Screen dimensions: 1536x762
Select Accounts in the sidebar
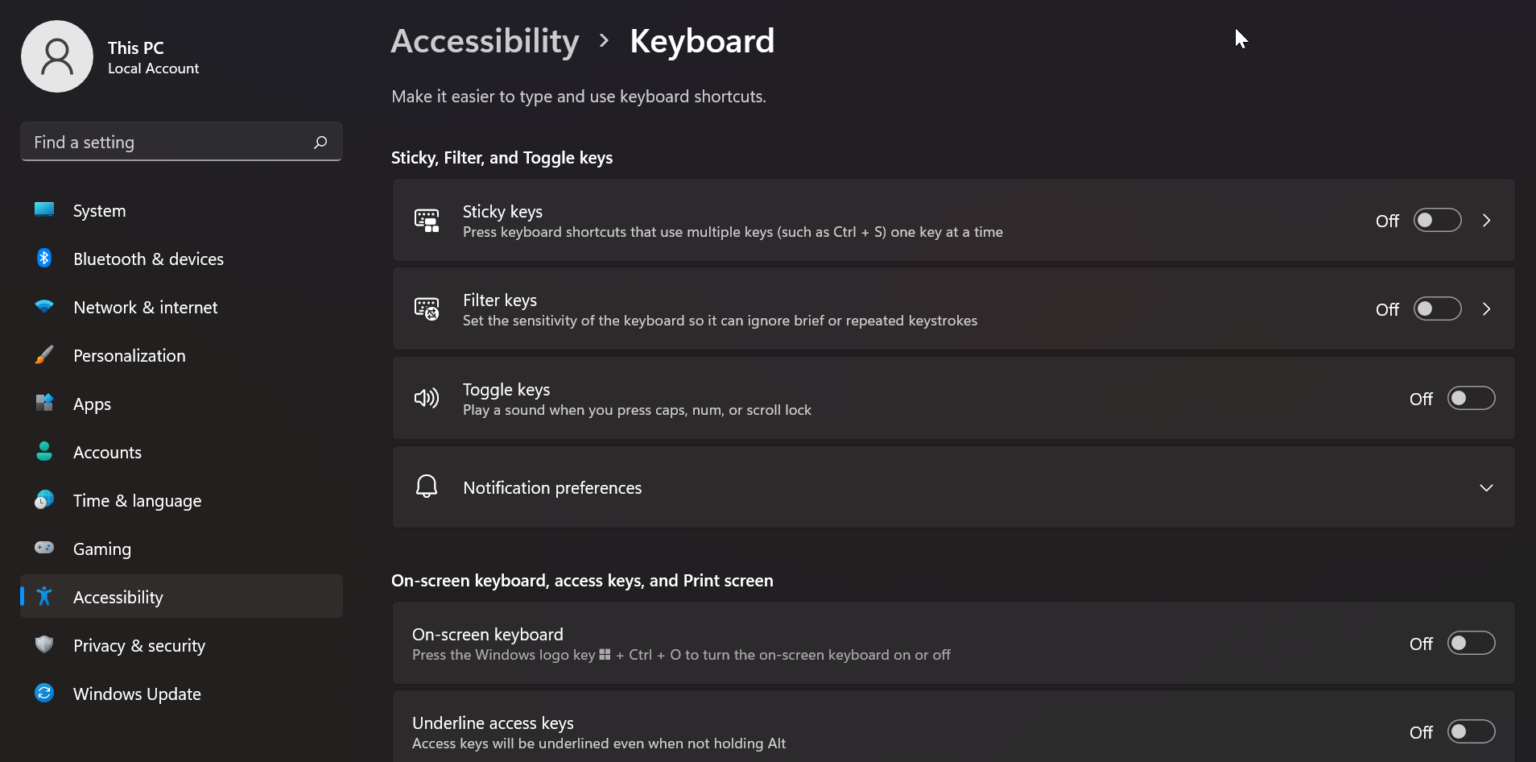pos(107,452)
